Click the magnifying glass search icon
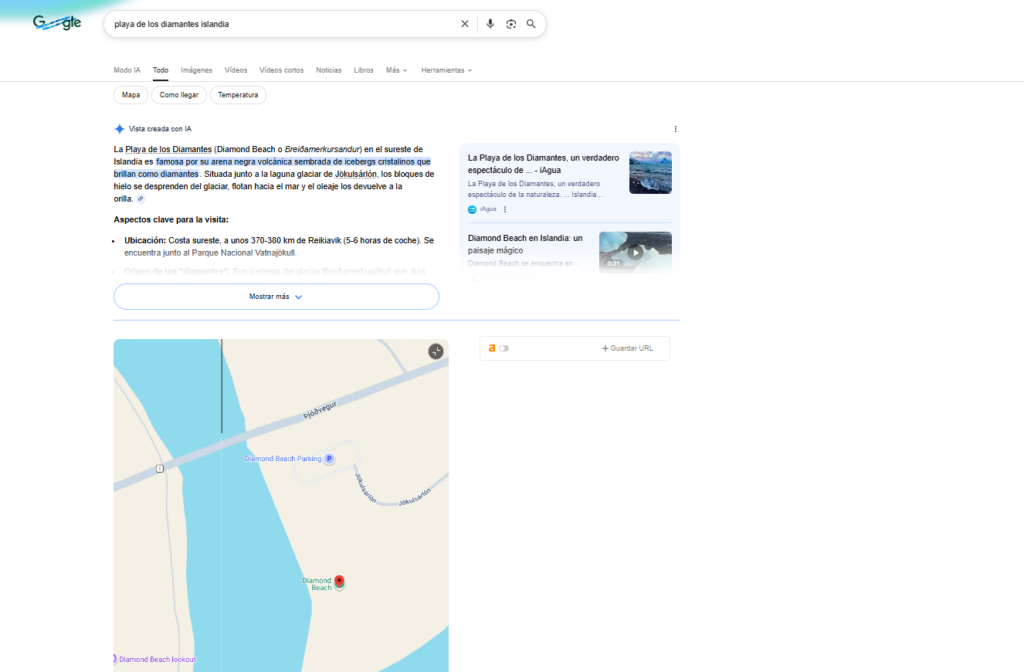1024x672 pixels. coord(531,24)
